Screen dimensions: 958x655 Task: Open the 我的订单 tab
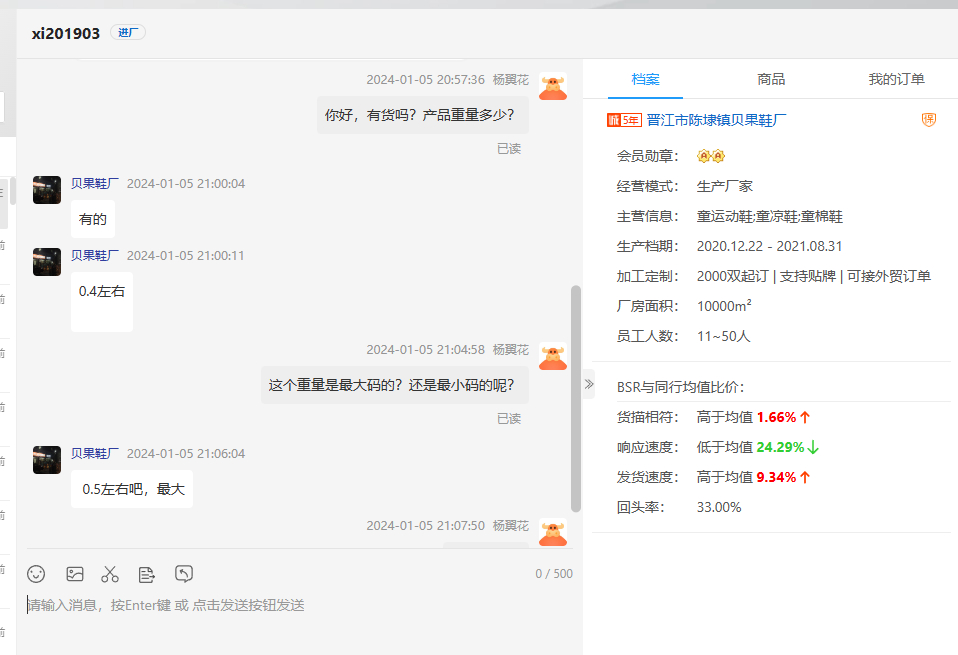pyautogui.click(x=896, y=79)
